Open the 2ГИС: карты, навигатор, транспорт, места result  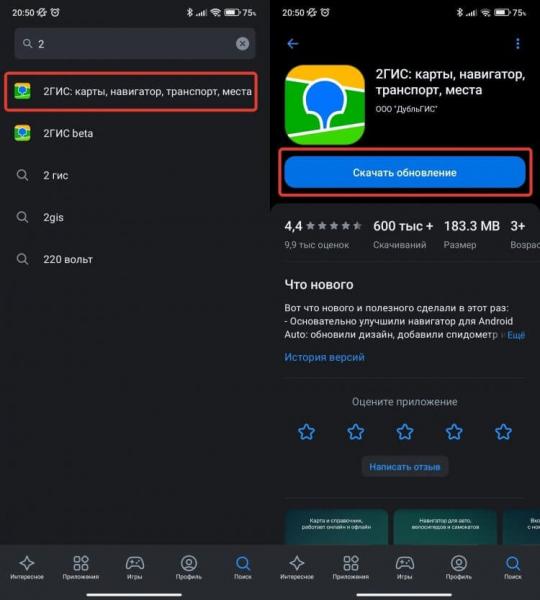[131, 91]
